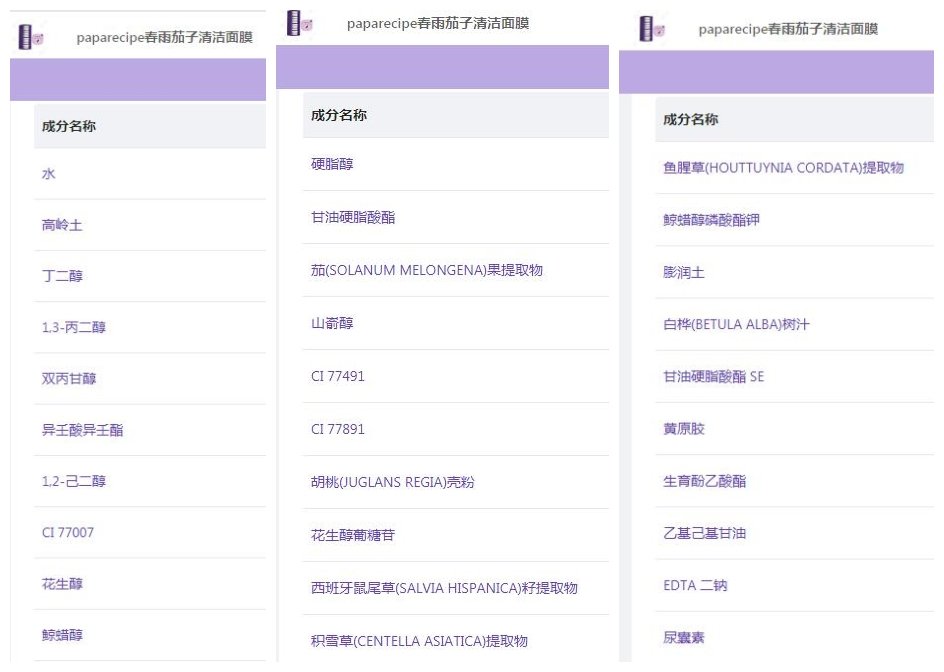Image resolution: width=944 pixels, height=672 pixels.
Task: Click 胡桃(JUGLANS REGIA)壳粉 ingredient
Action: (x=392, y=482)
